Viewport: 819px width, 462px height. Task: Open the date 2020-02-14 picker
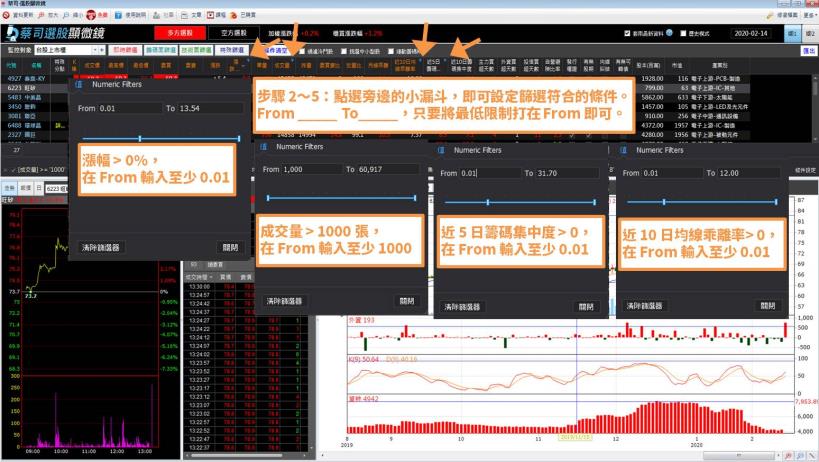(x=751, y=33)
